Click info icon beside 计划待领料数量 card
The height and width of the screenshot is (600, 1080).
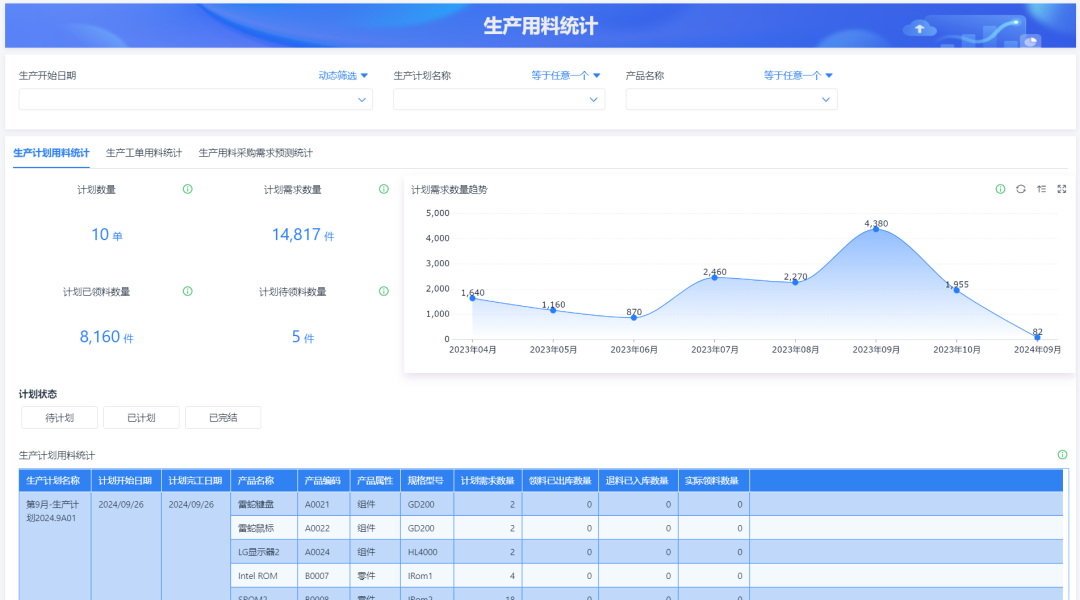click(x=383, y=291)
